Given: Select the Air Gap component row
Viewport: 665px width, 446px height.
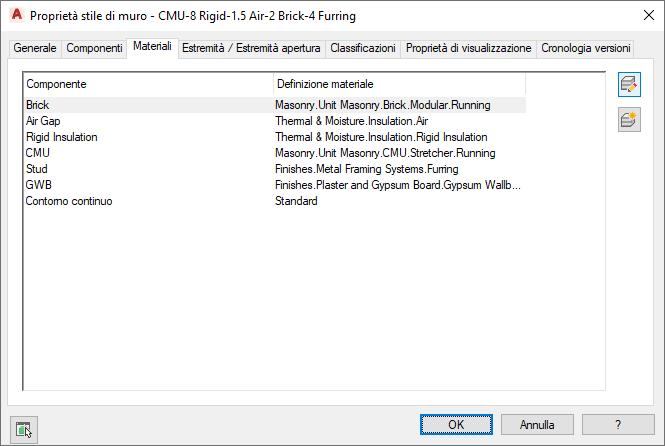Looking at the screenshot, I should [x=44, y=121].
